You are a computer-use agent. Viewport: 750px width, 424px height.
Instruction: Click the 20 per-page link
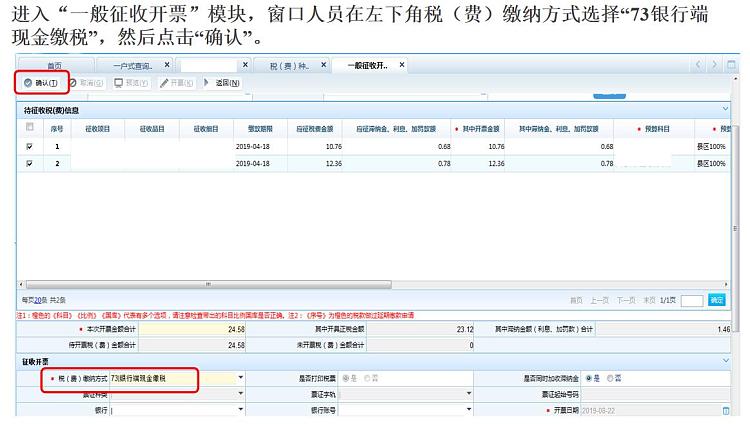(37, 300)
